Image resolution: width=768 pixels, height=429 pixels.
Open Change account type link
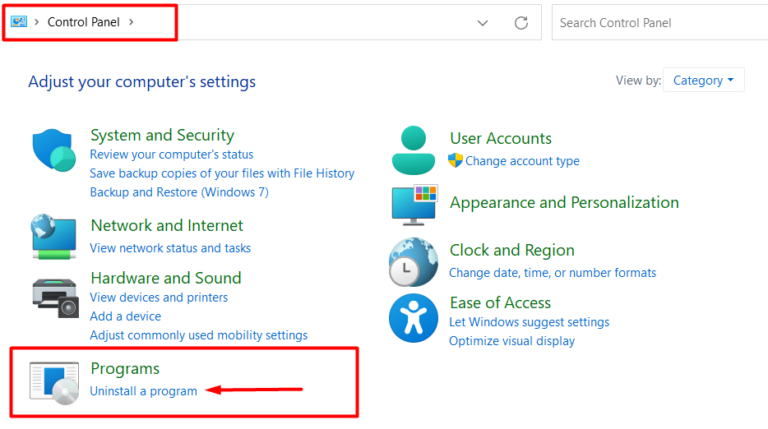(x=522, y=161)
